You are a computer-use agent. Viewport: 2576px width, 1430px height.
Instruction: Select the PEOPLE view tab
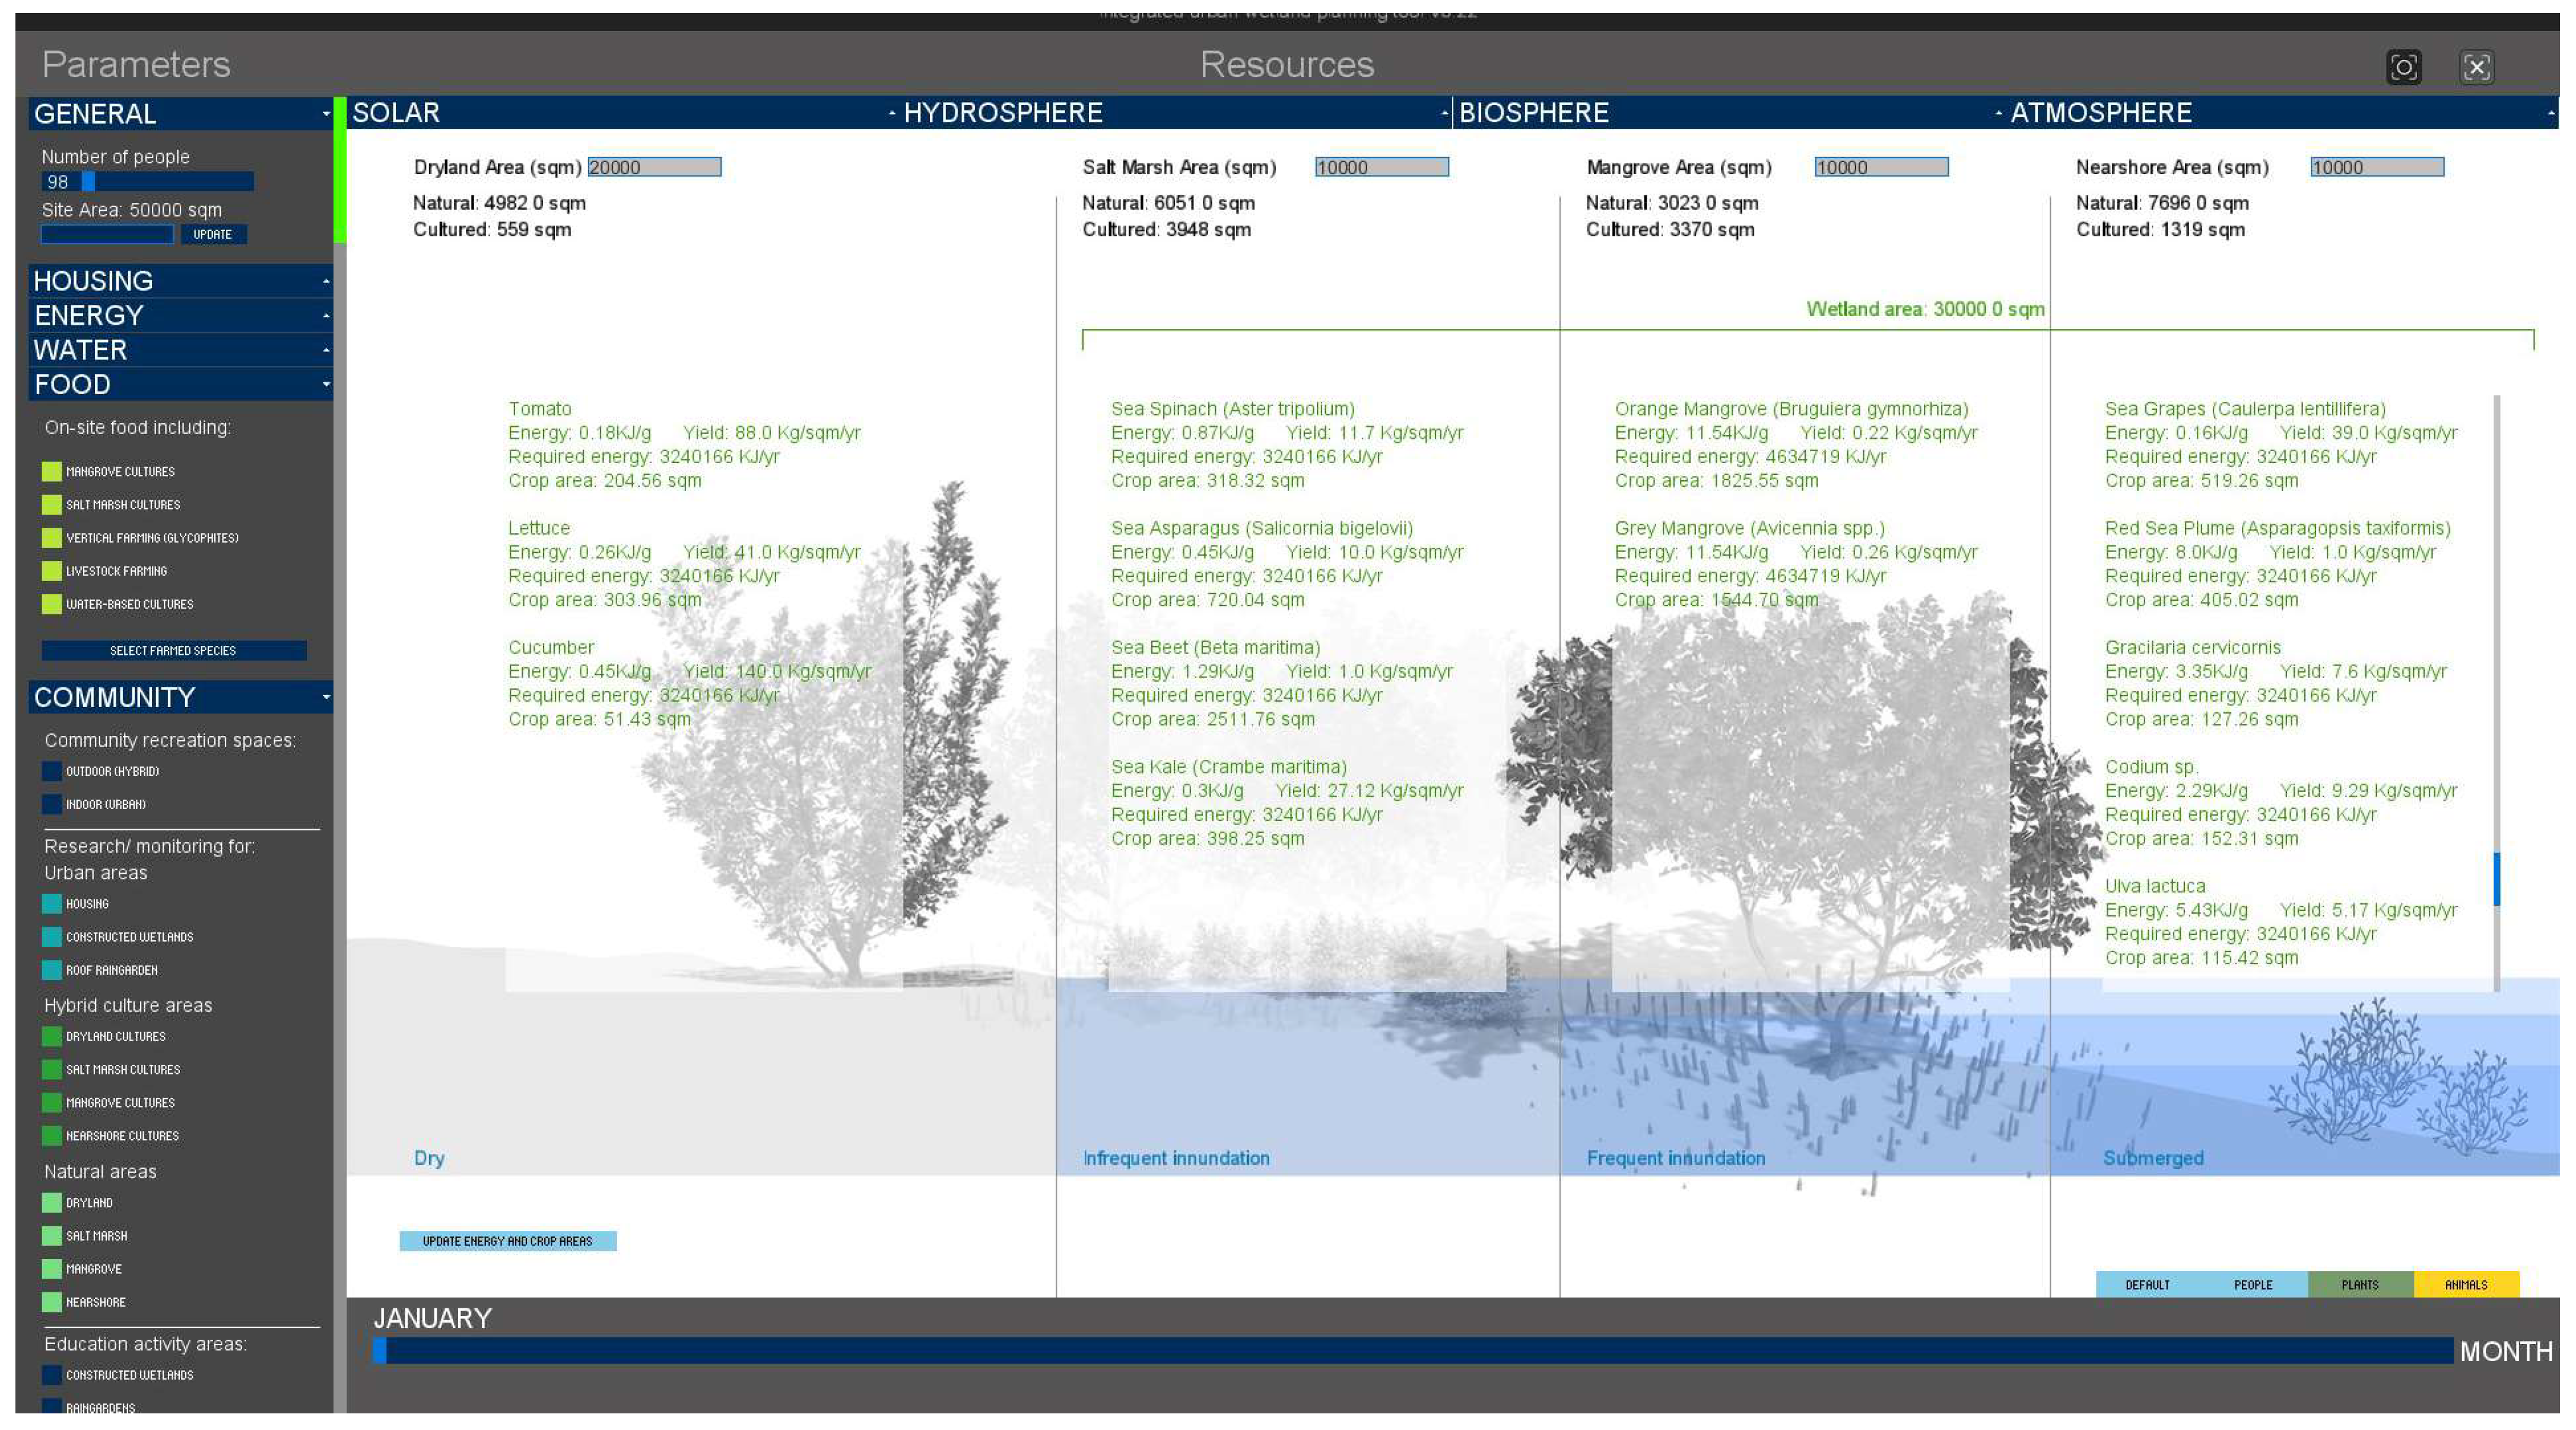[2253, 1285]
